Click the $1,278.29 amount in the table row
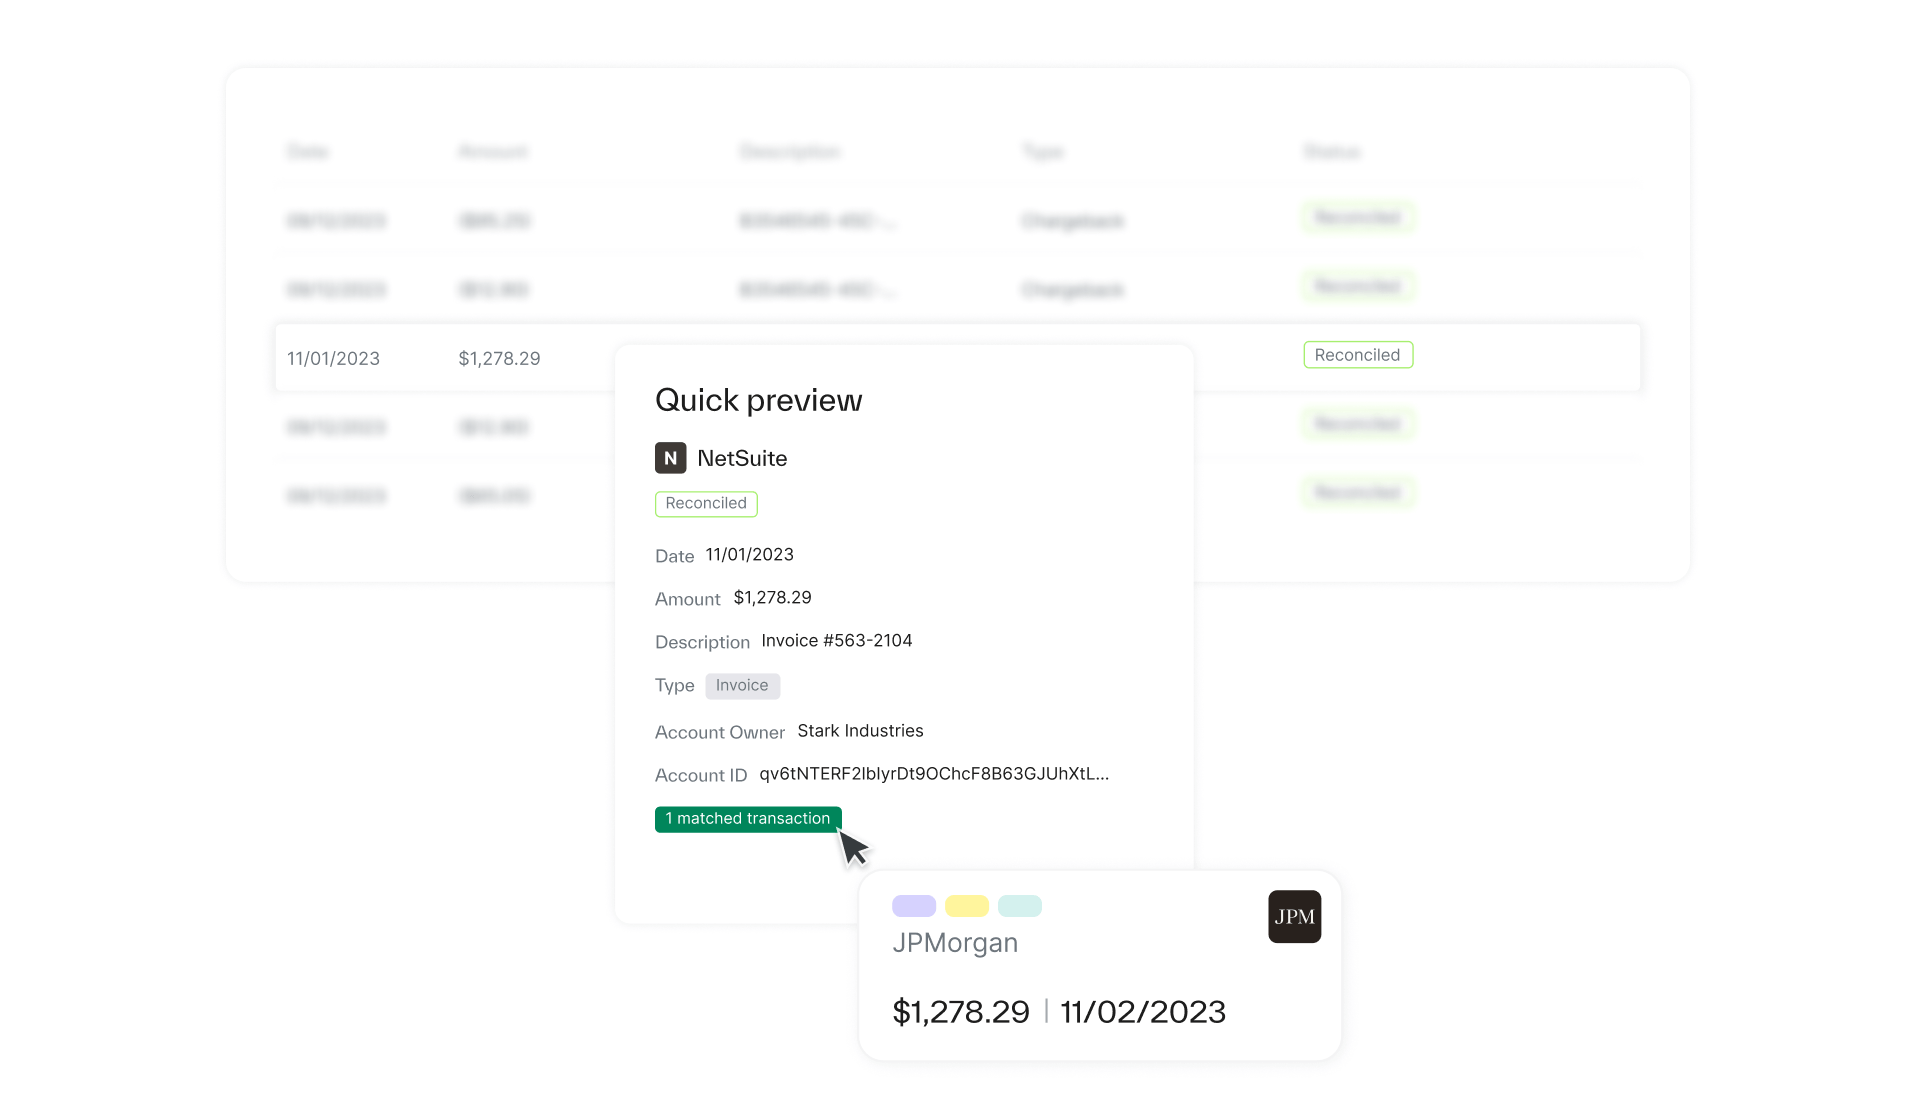This screenshot has width=1916, height=1108. (x=499, y=359)
